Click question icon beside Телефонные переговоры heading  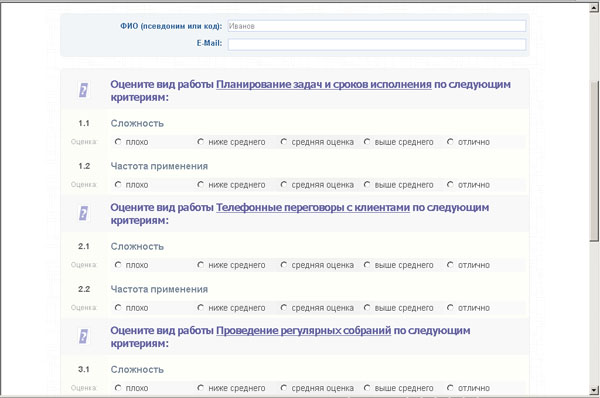pos(83,214)
